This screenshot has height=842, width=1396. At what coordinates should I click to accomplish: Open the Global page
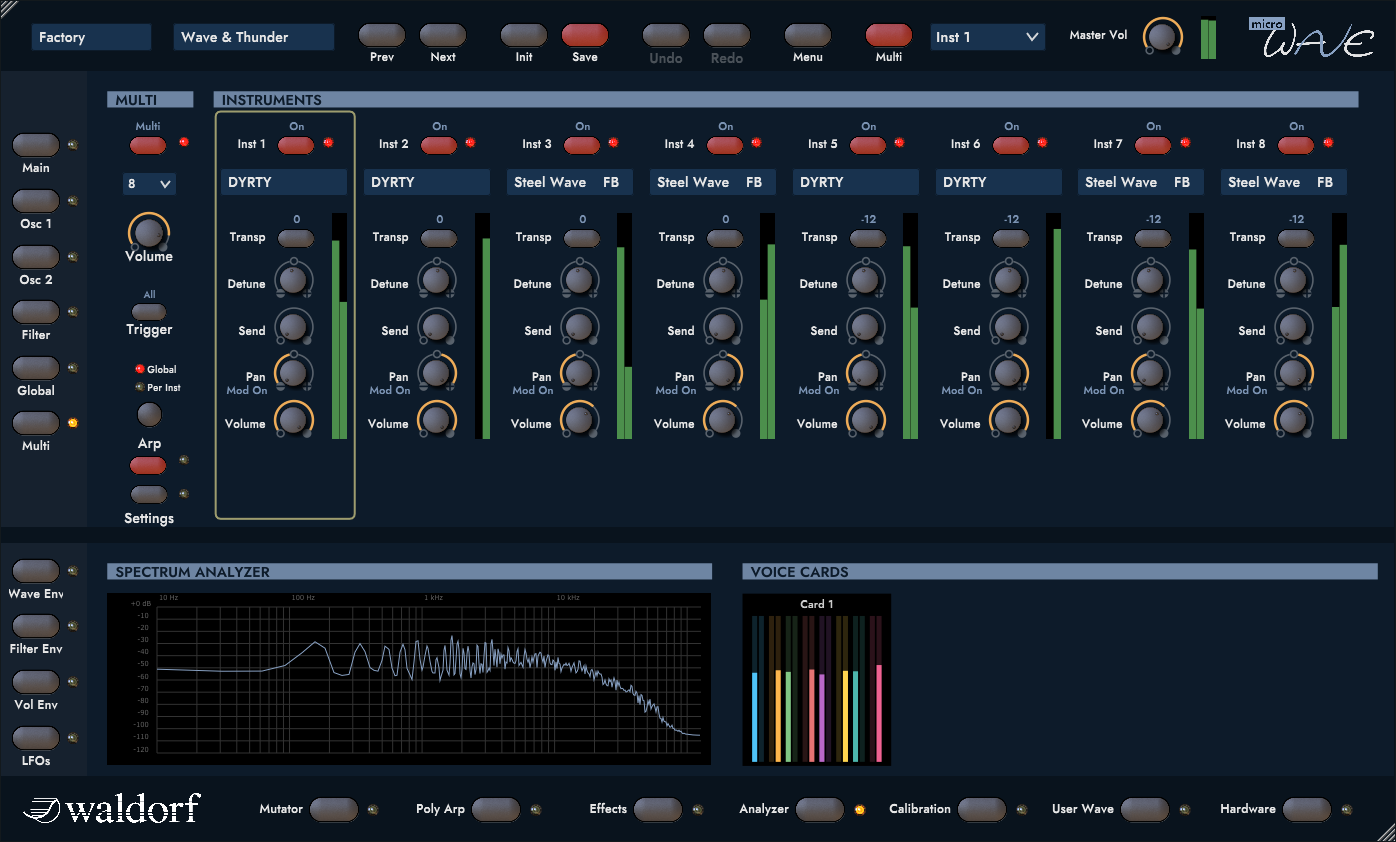(36, 368)
